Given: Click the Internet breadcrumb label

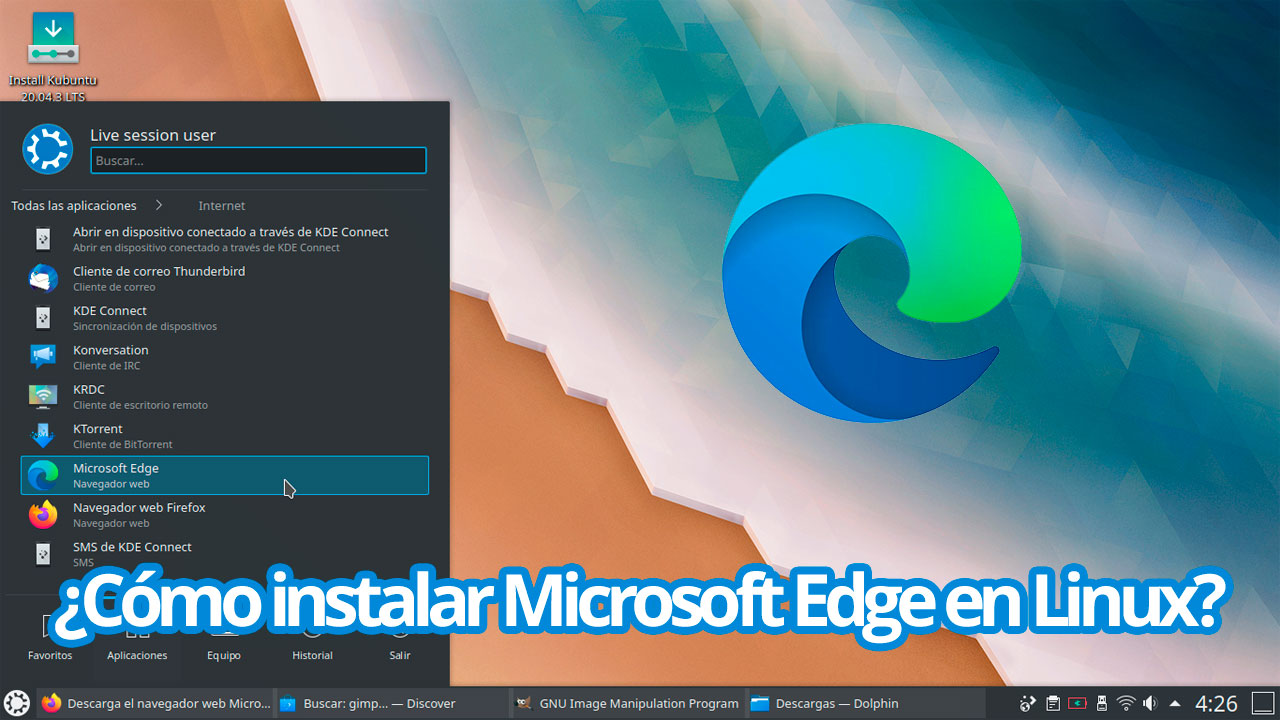Looking at the screenshot, I should pyautogui.click(x=222, y=205).
